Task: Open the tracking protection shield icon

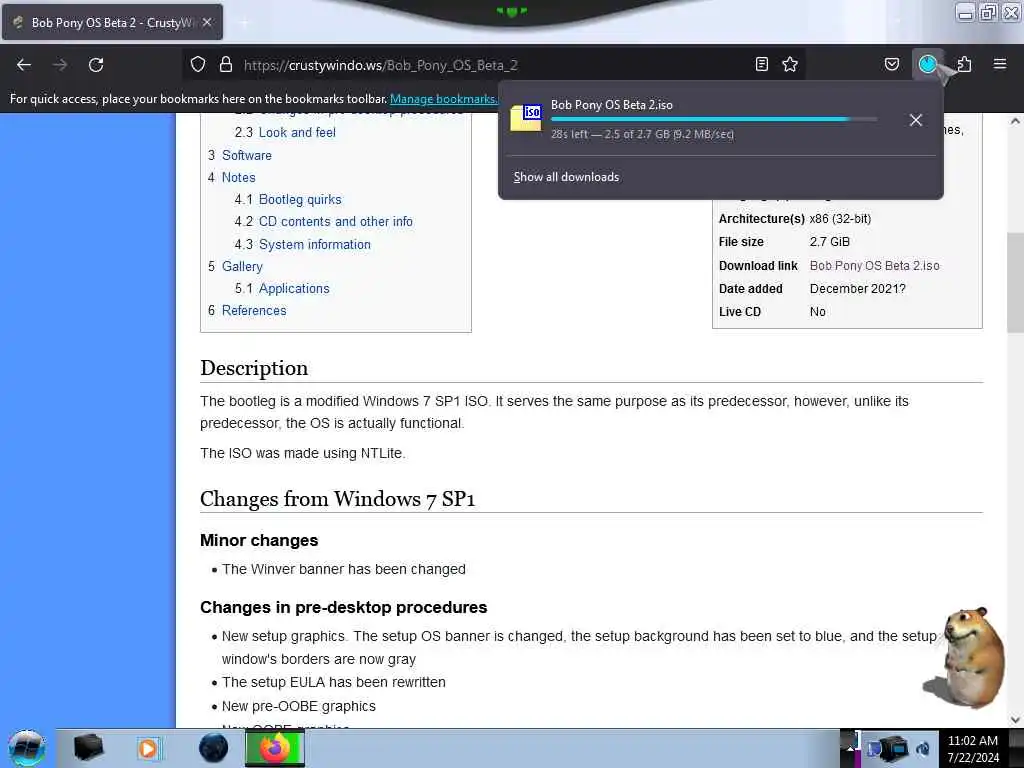Action: 198,65
